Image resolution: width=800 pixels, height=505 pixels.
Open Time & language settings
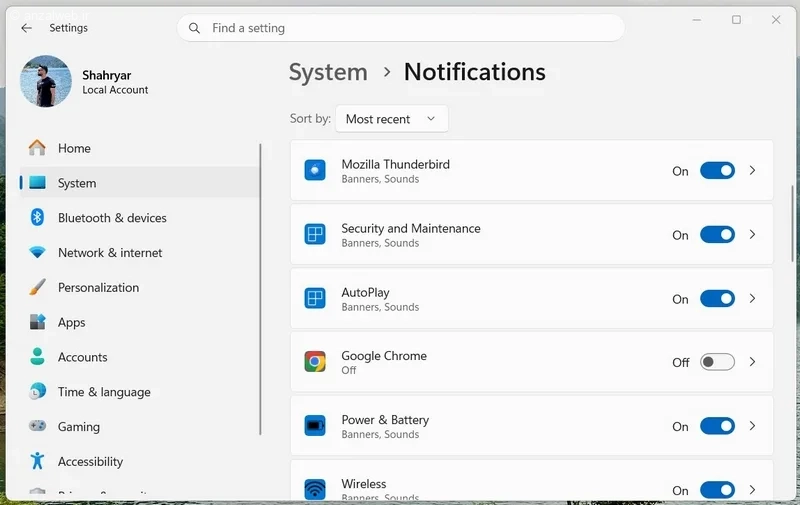[x=139, y=392]
